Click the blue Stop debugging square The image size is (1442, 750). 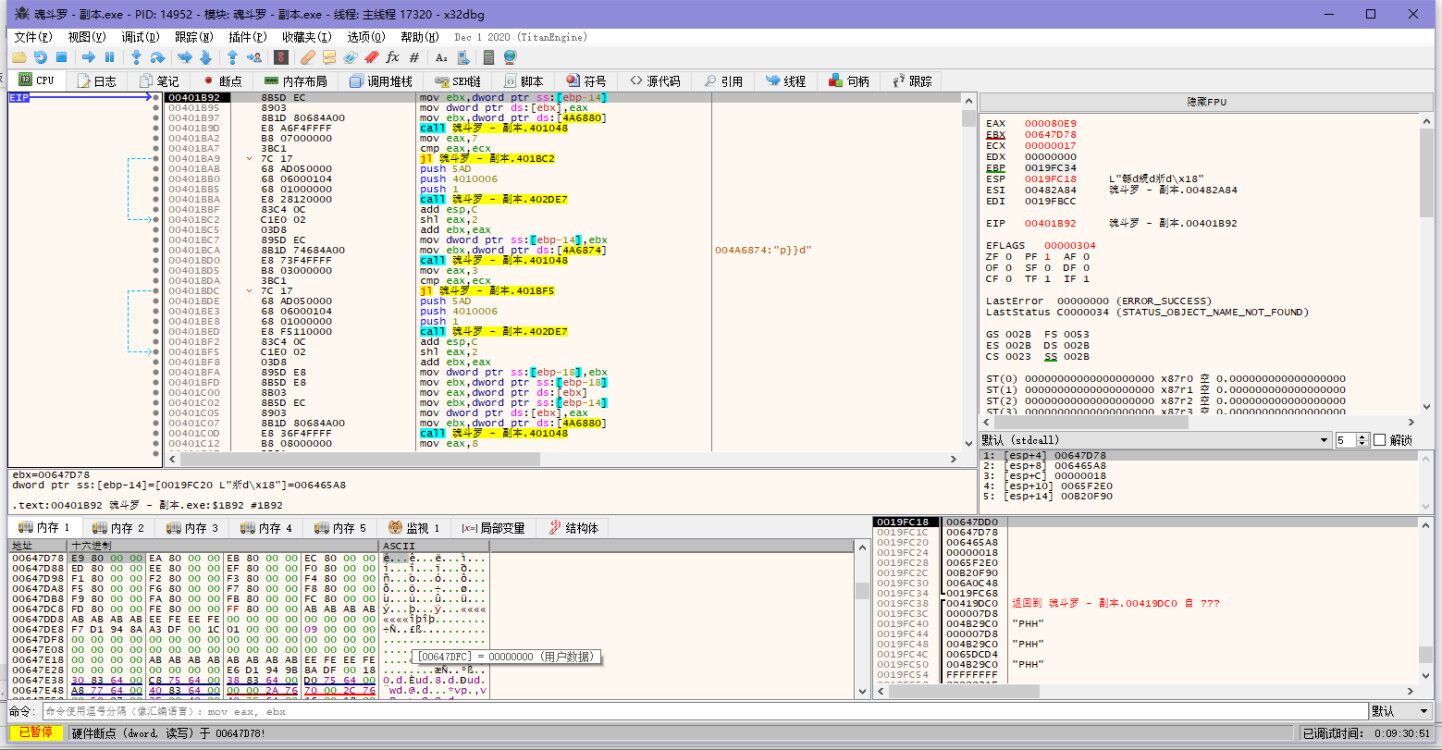[x=61, y=57]
